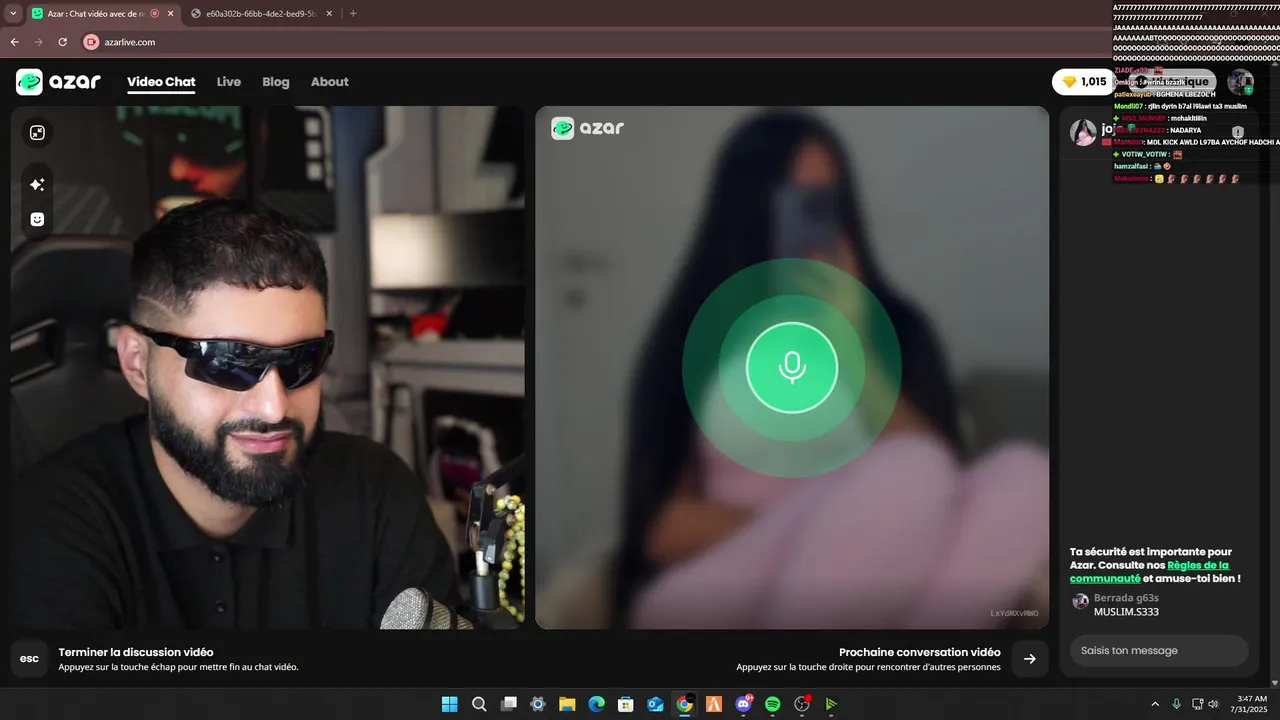Open the network status tray icon
1280x720 pixels.
[x=1198, y=704]
